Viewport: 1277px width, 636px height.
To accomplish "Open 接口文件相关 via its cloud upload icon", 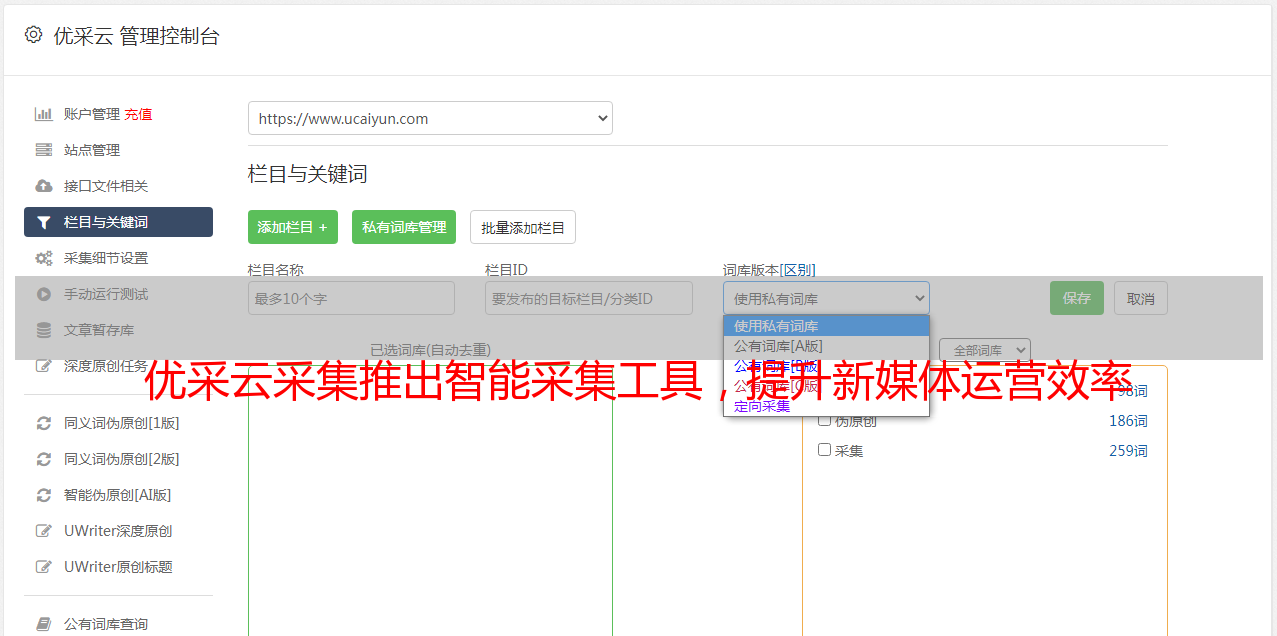I will pos(44,186).
